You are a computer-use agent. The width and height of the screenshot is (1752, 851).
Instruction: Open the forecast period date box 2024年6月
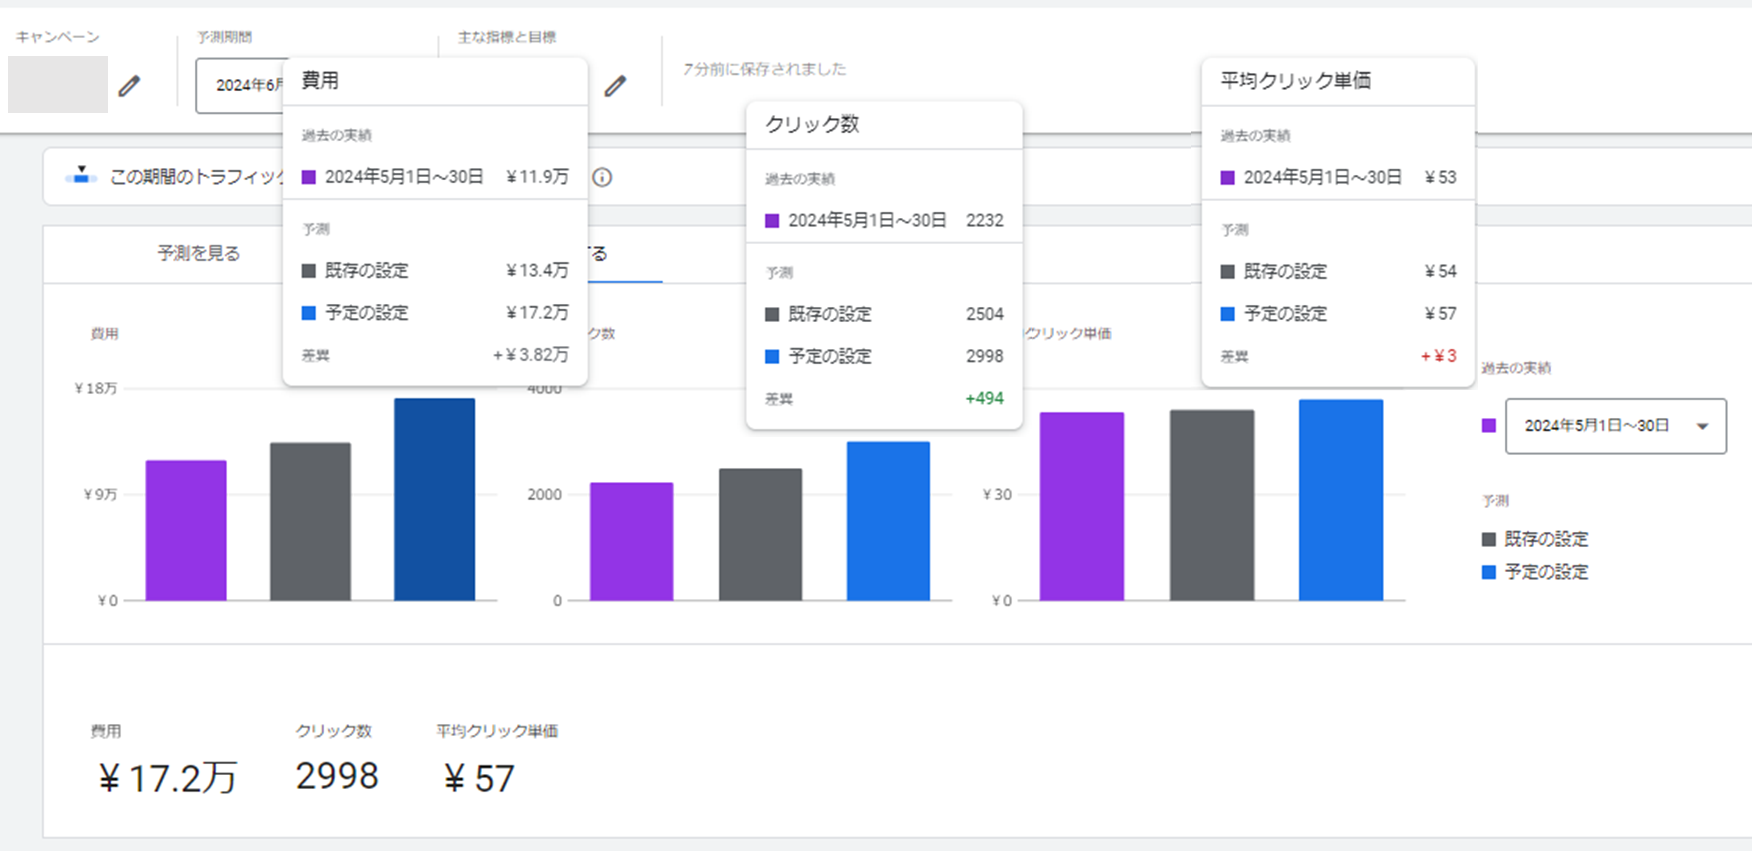240,86
